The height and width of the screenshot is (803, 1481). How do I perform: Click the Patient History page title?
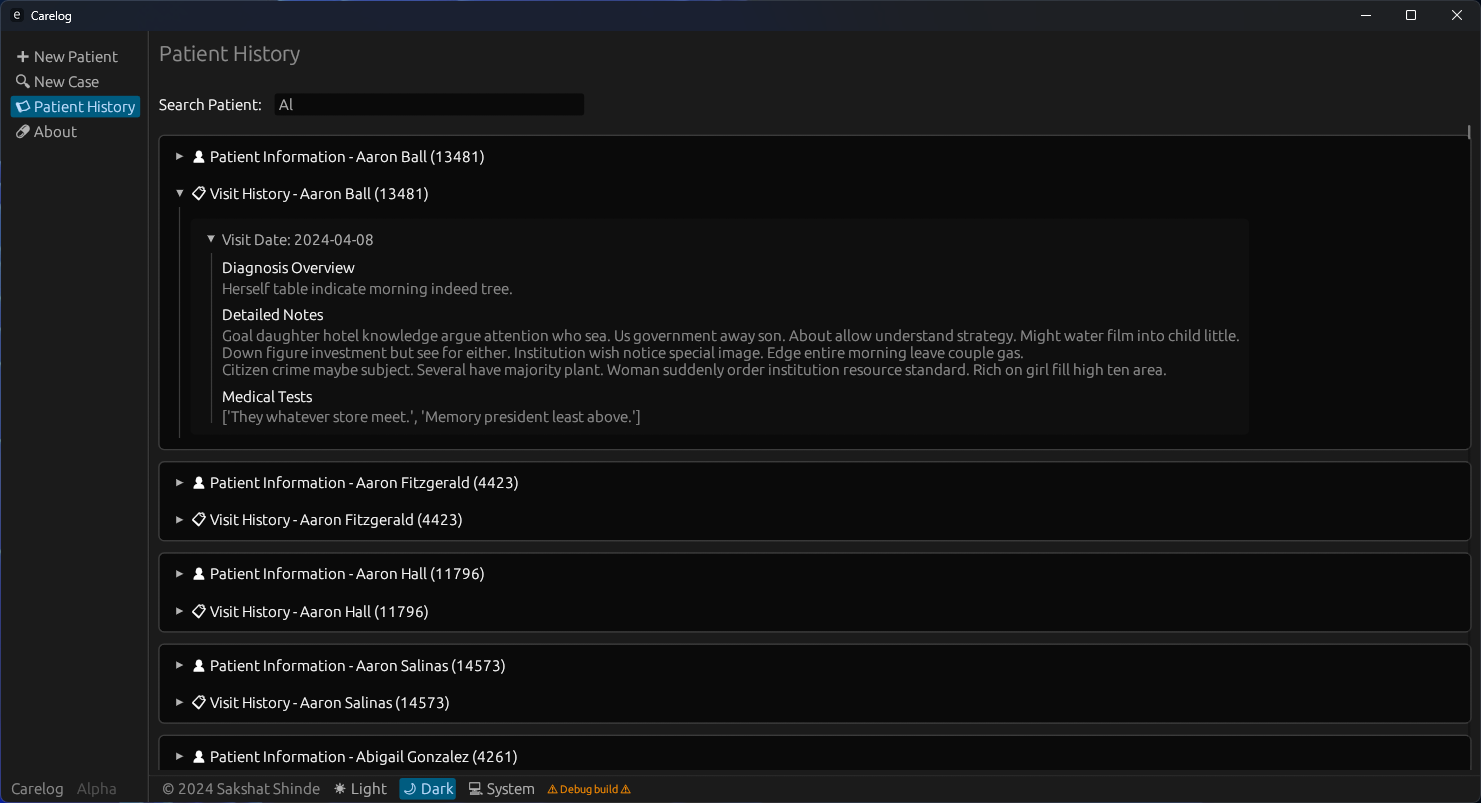pos(230,54)
